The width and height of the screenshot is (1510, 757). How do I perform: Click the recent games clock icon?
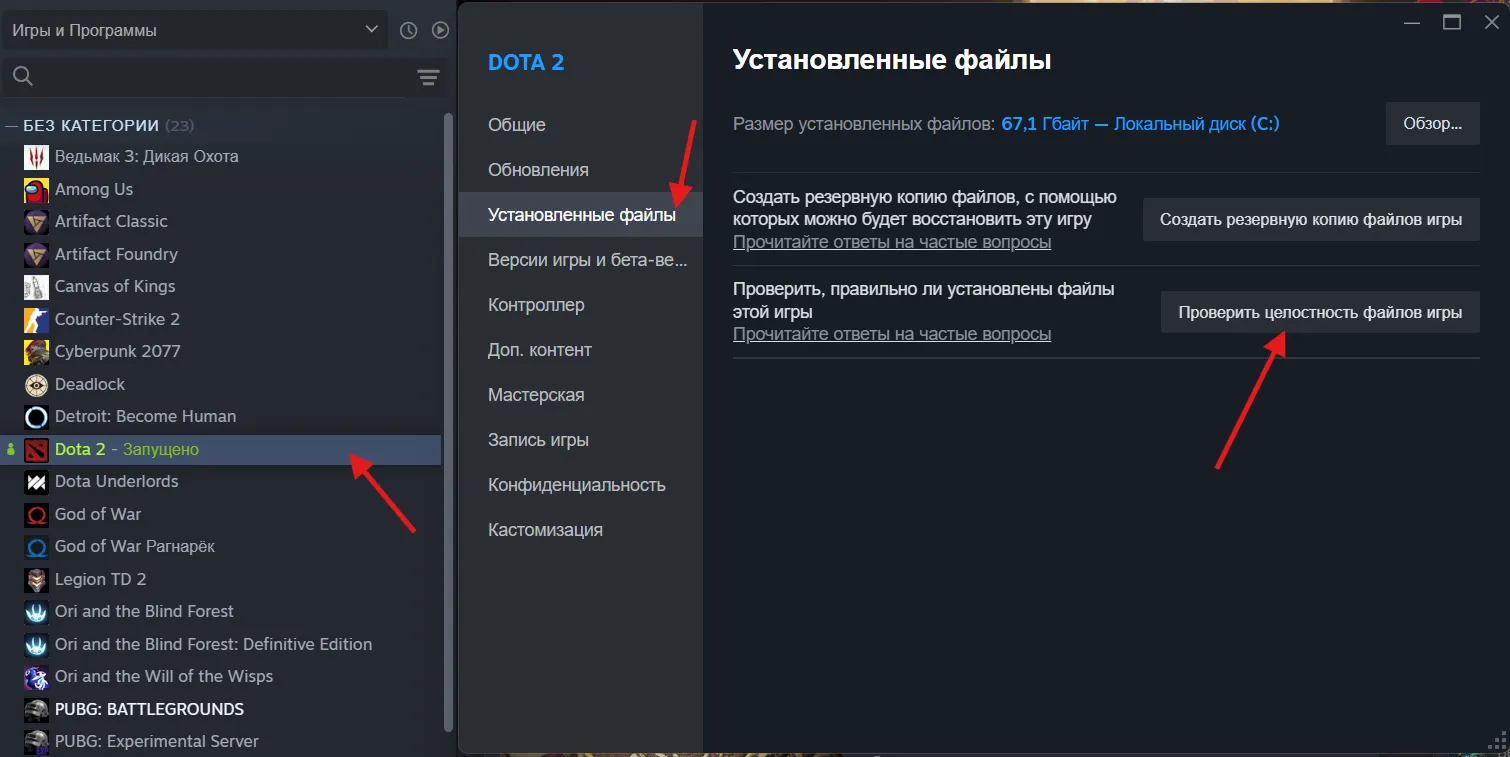coord(408,30)
